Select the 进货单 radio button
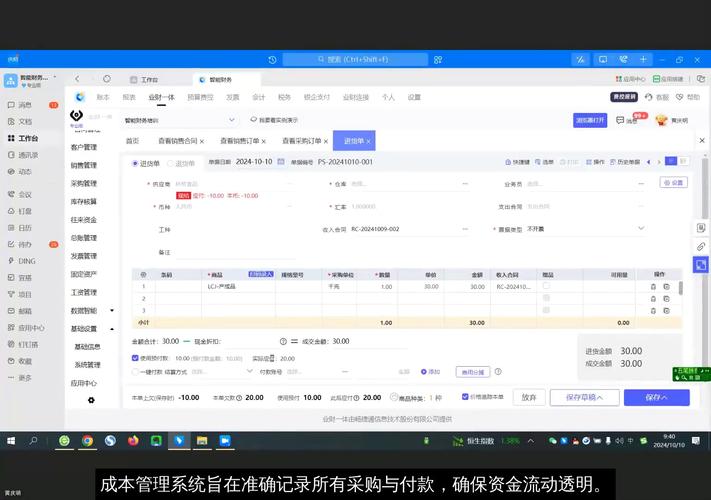 click(x=135, y=163)
